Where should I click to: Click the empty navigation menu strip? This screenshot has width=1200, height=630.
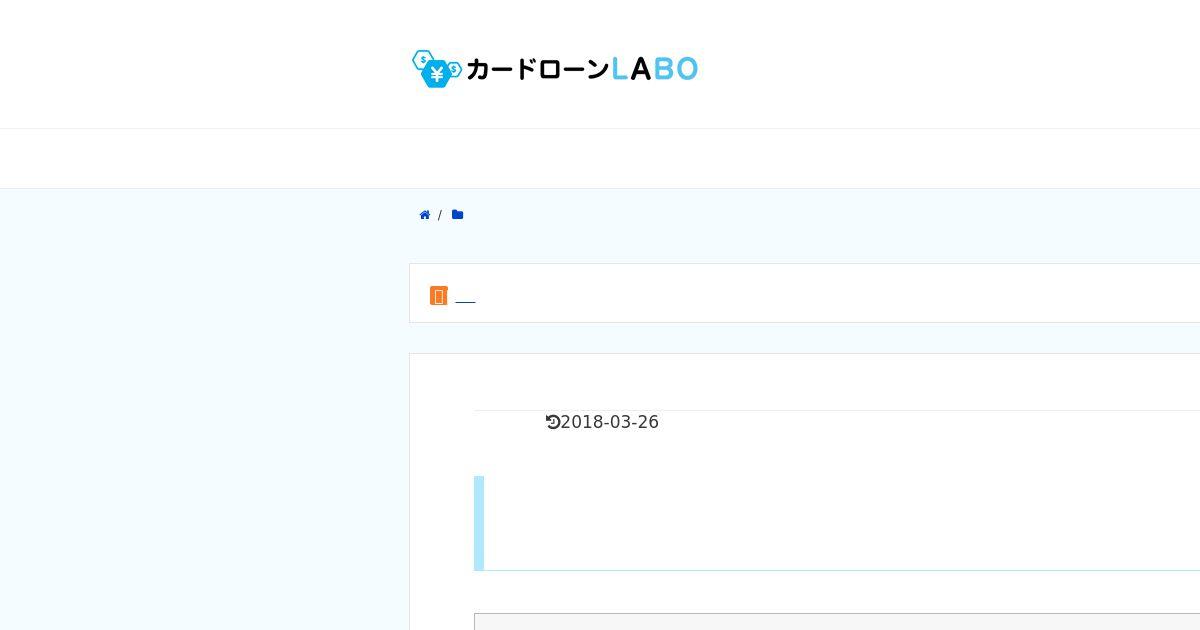click(600, 158)
